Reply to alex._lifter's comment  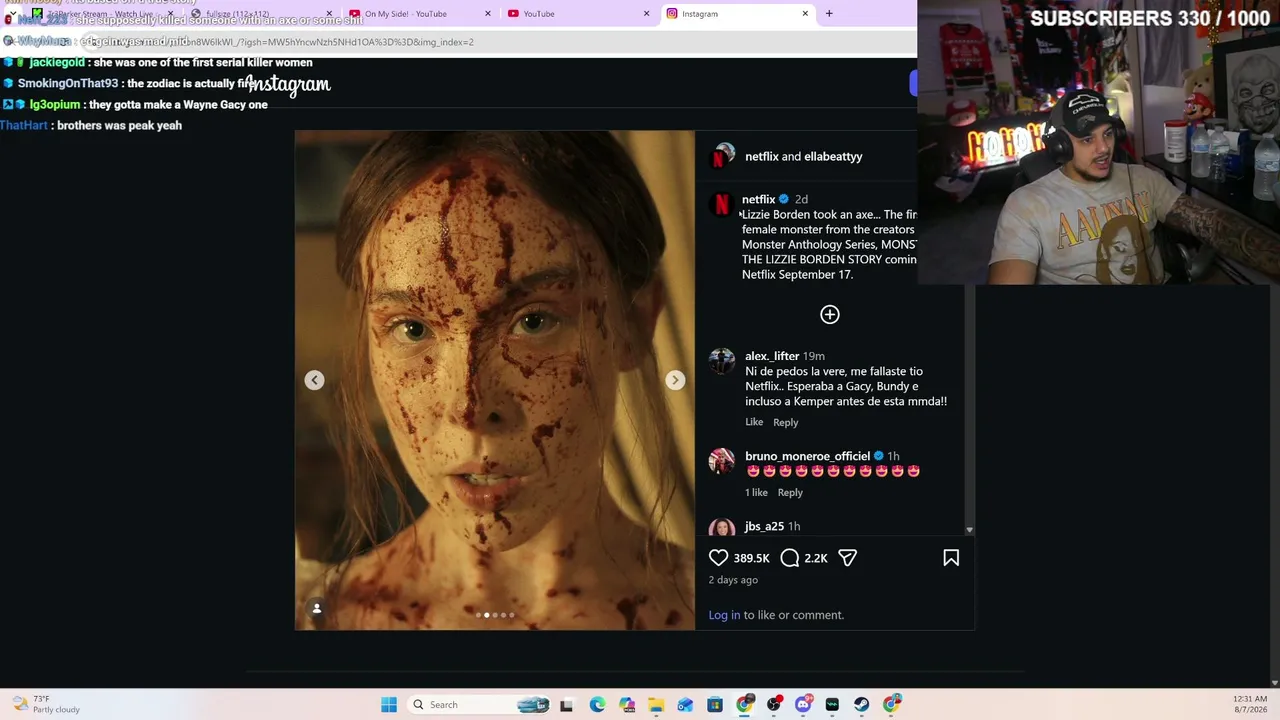pyautogui.click(x=785, y=422)
